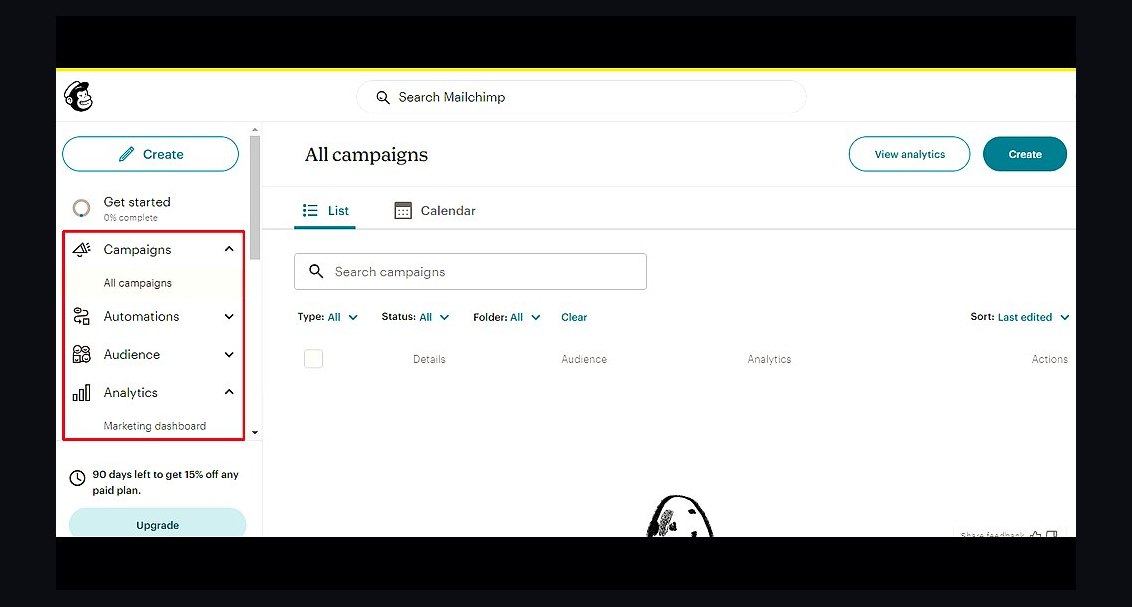The width and height of the screenshot is (1132, 607).
Task: Switch to the Calendar tab
Action: (435, 211)
